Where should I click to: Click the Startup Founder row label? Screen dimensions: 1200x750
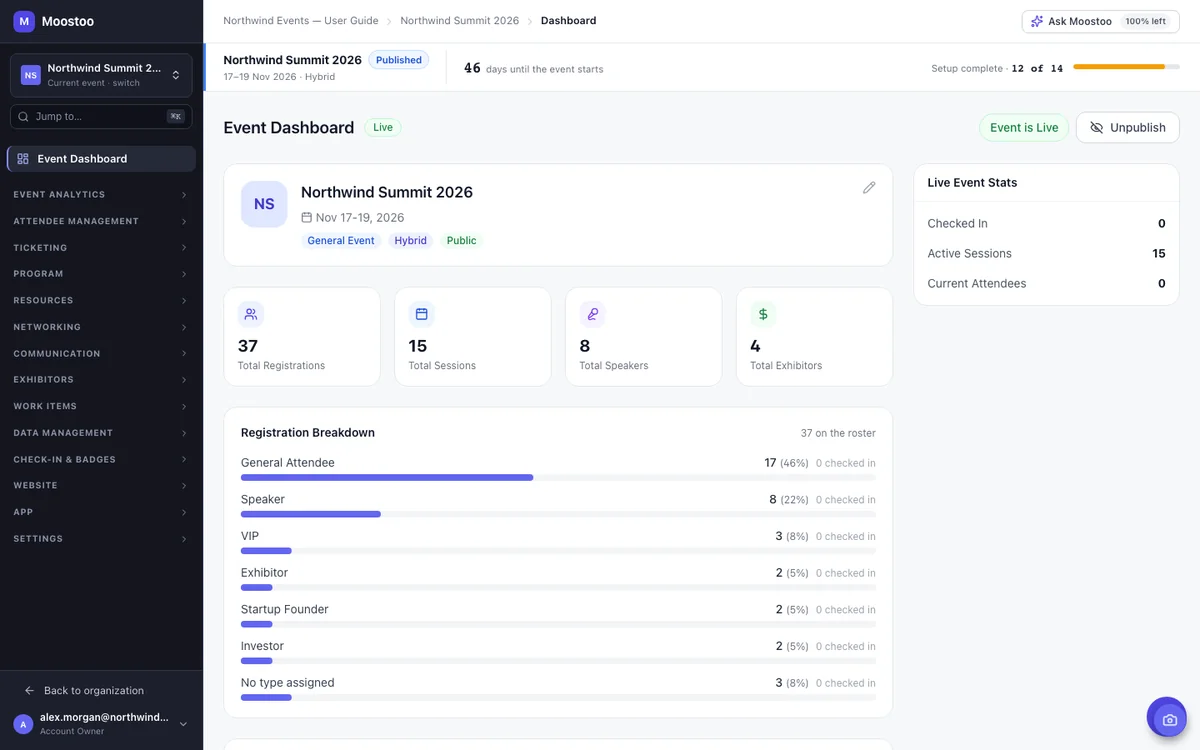coord(285,609)
